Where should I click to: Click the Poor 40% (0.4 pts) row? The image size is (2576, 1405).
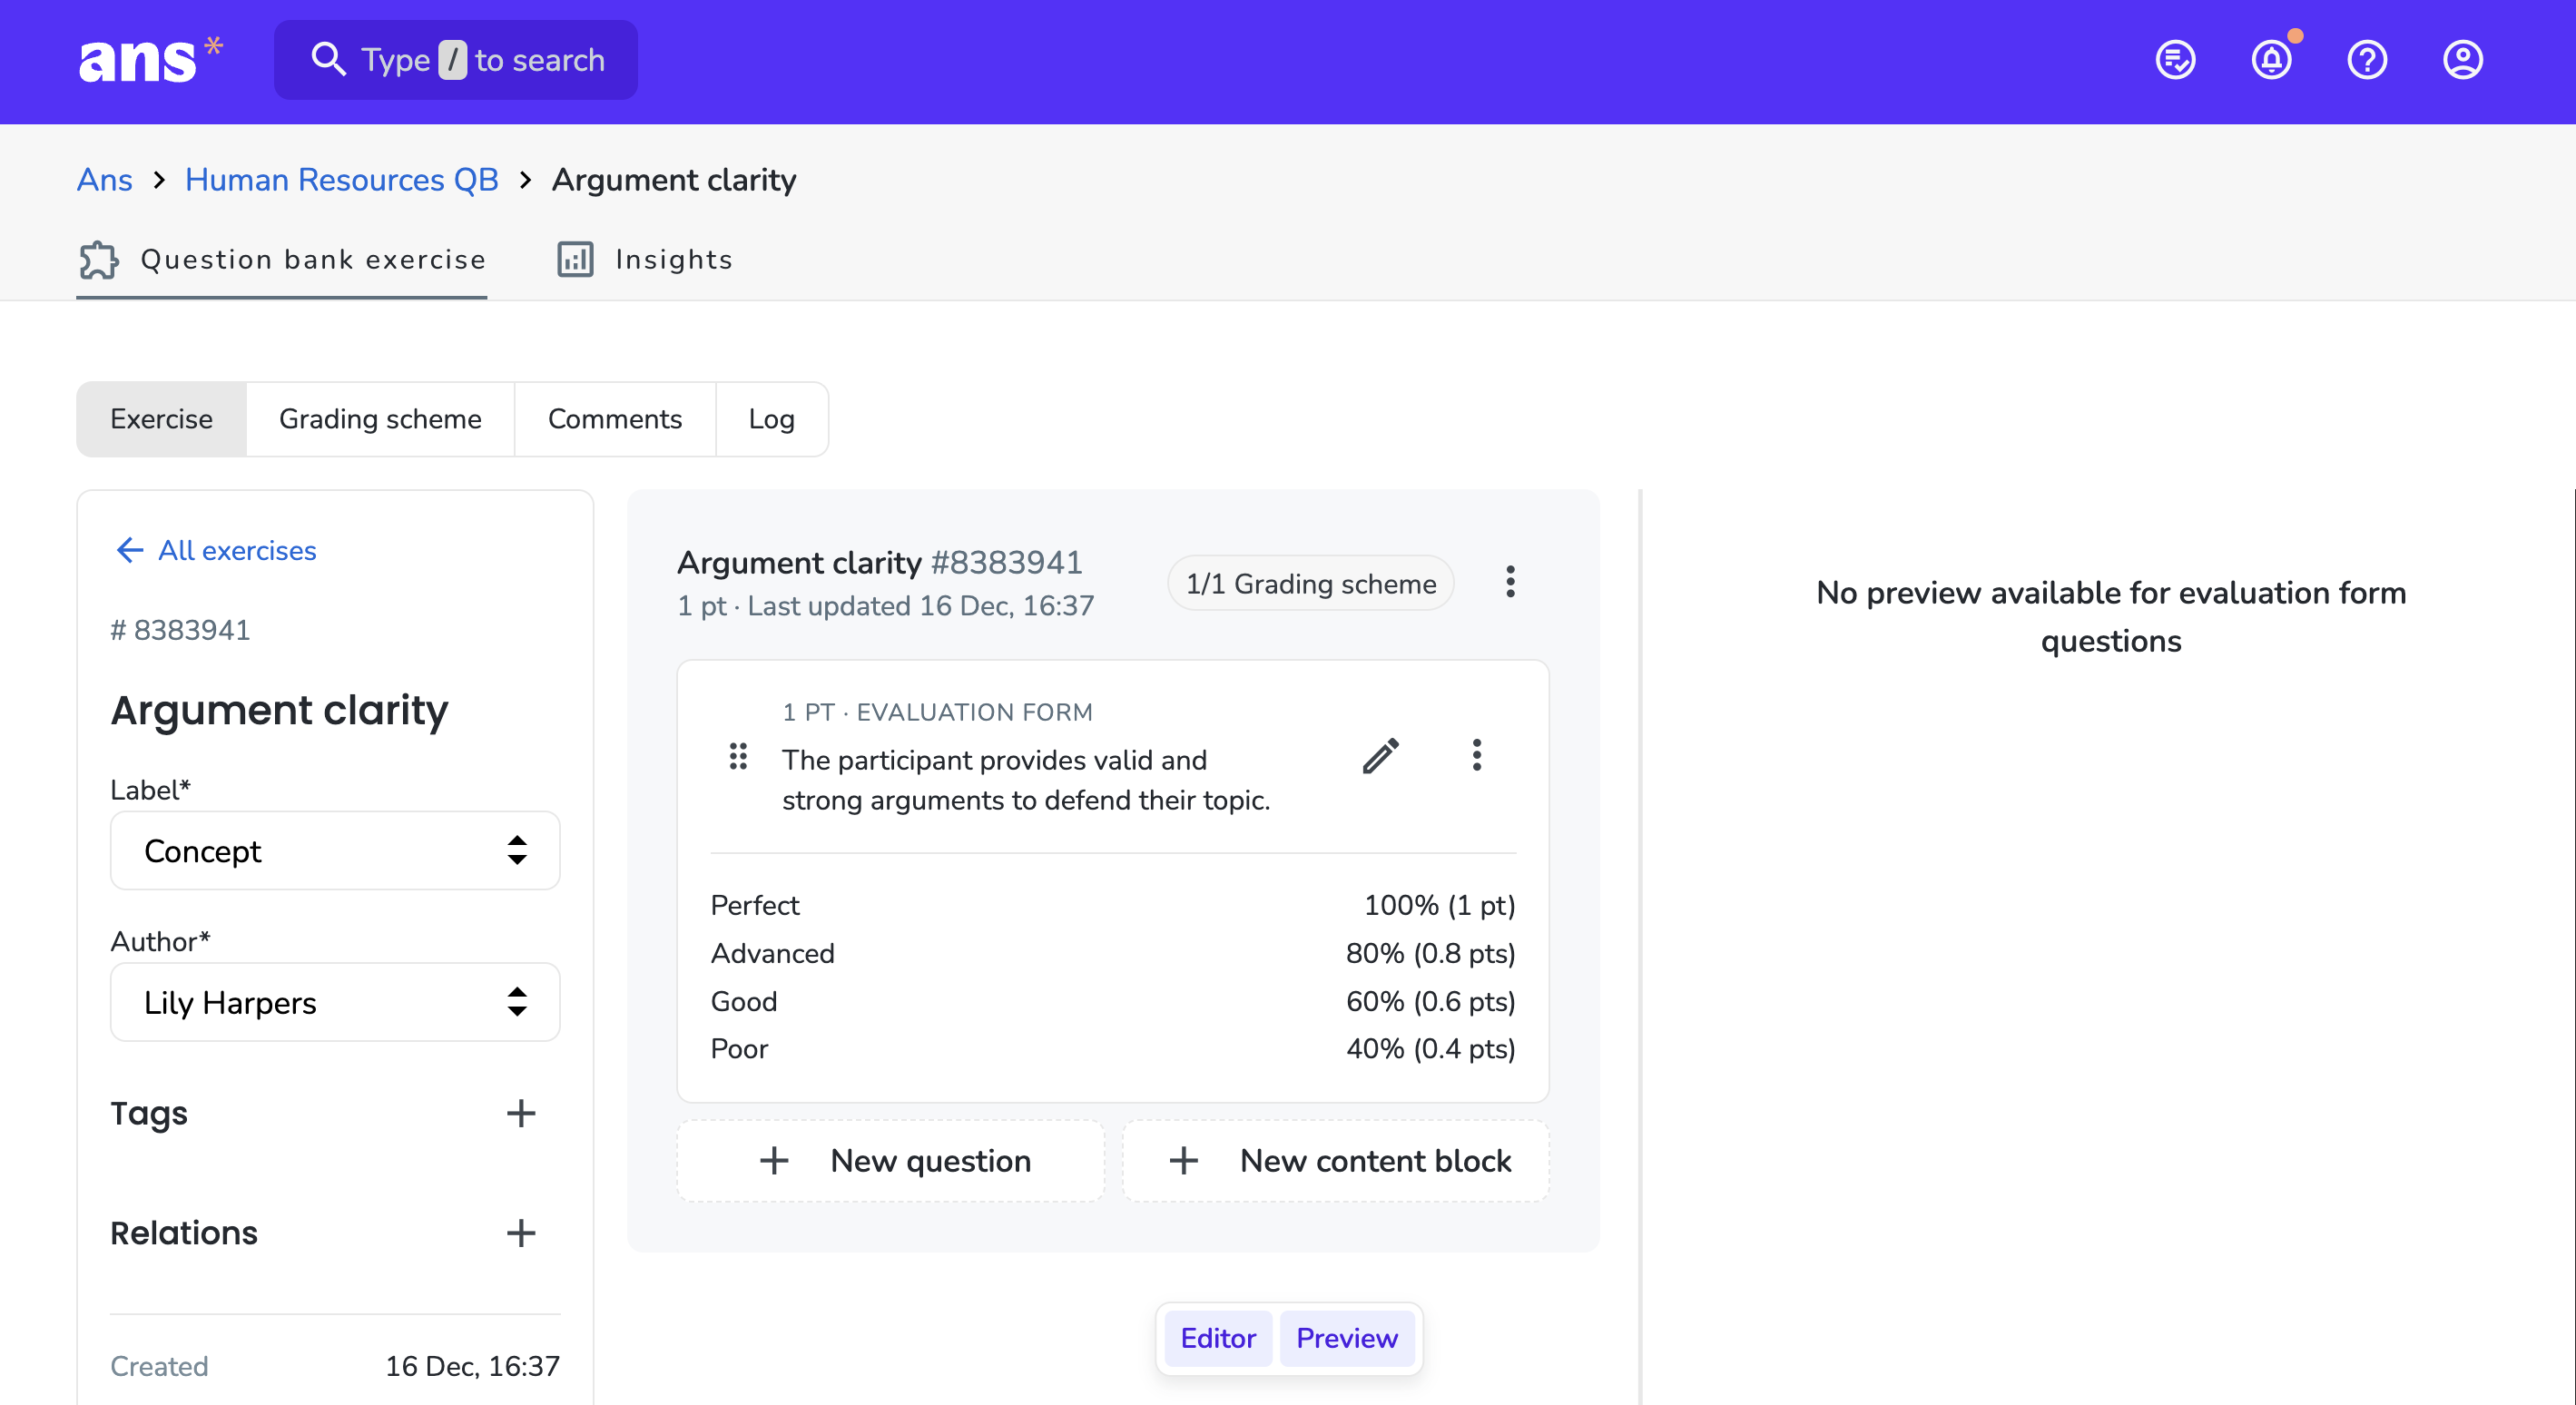click(1113, 1049)
